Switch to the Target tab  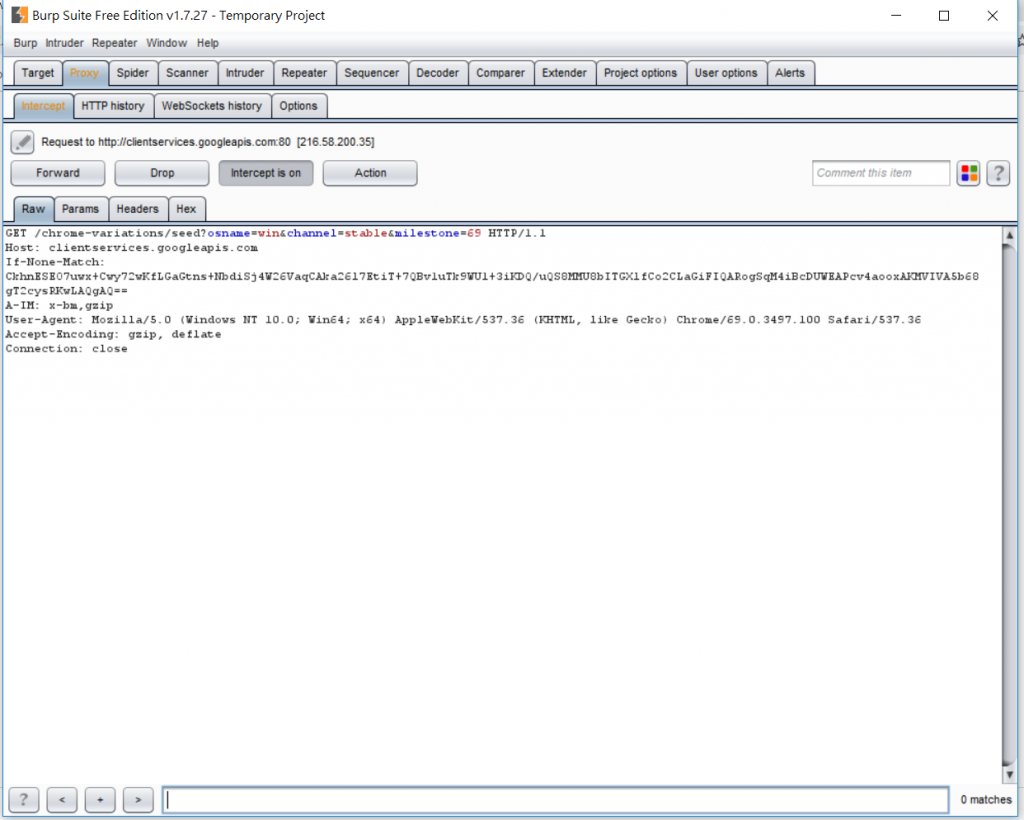38,73
